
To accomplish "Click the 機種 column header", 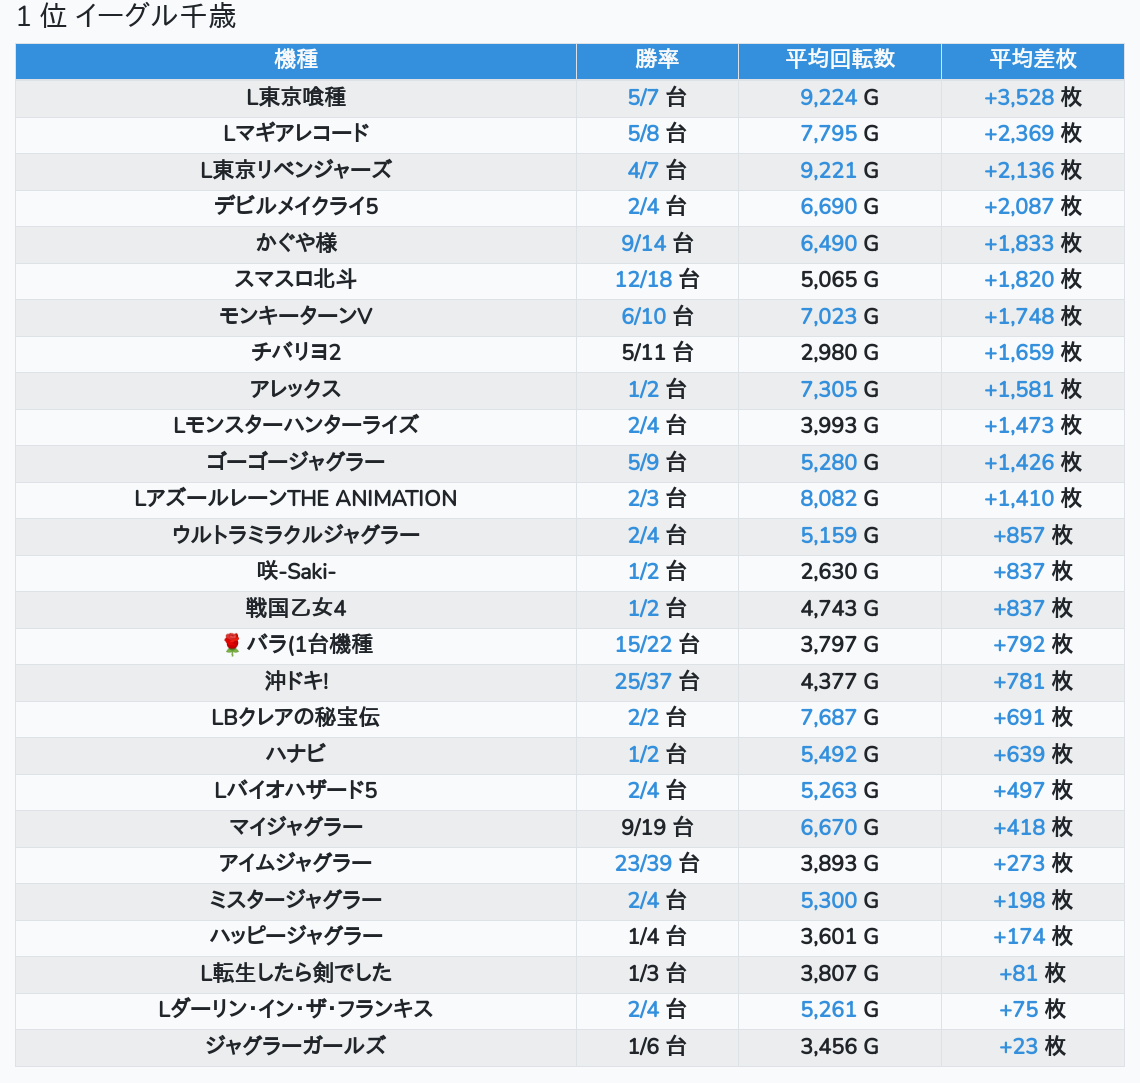I will point(296,60).
